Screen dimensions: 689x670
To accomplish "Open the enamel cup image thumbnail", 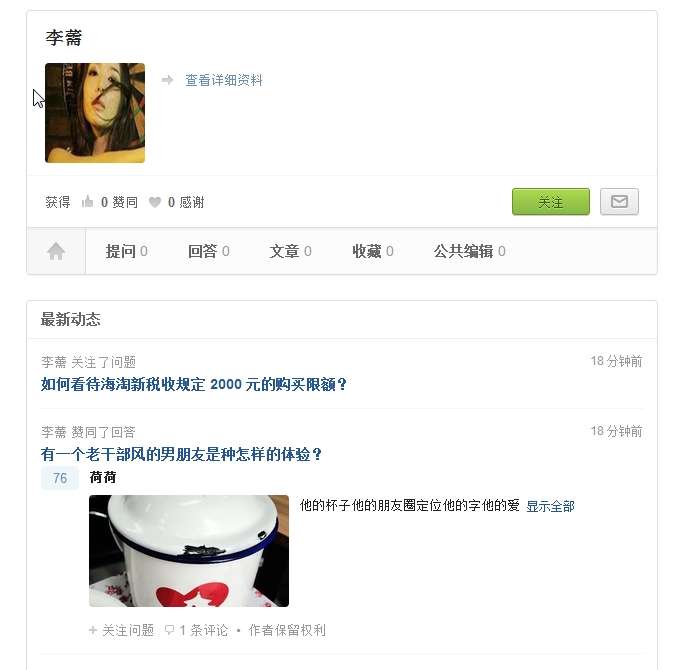I will (189, 551).
